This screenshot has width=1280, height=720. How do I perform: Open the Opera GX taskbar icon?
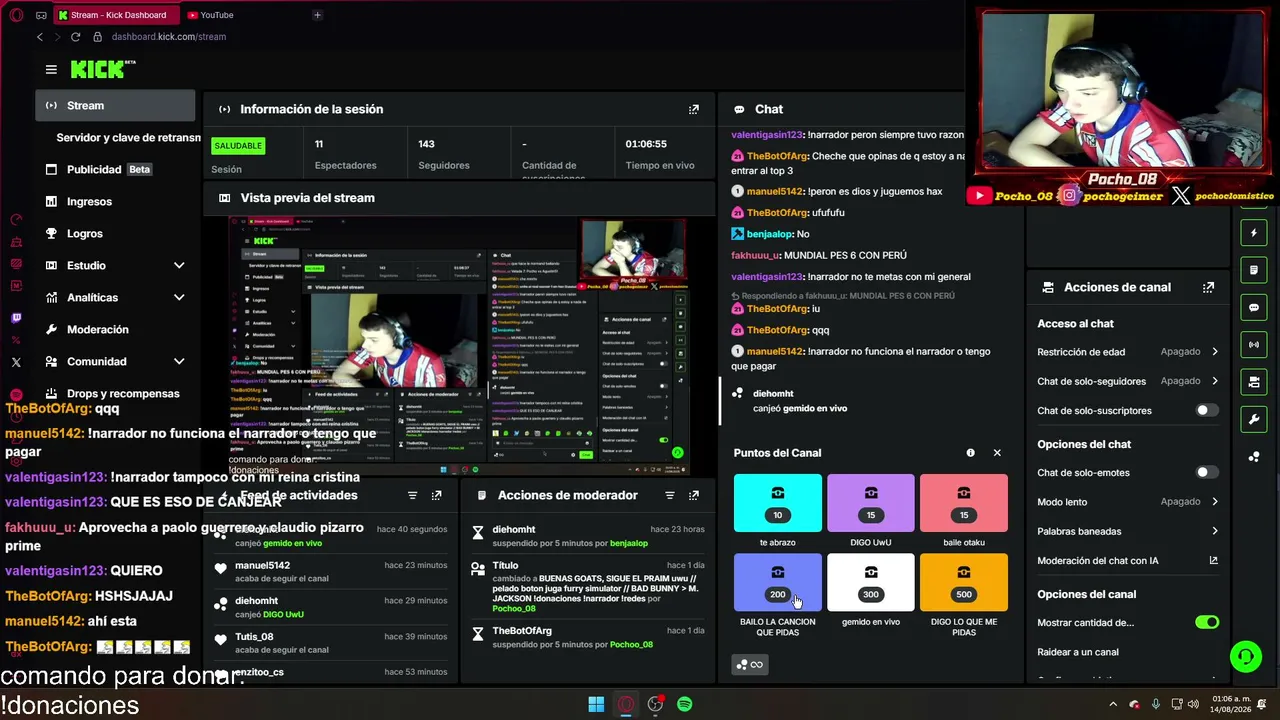[626, 704]
